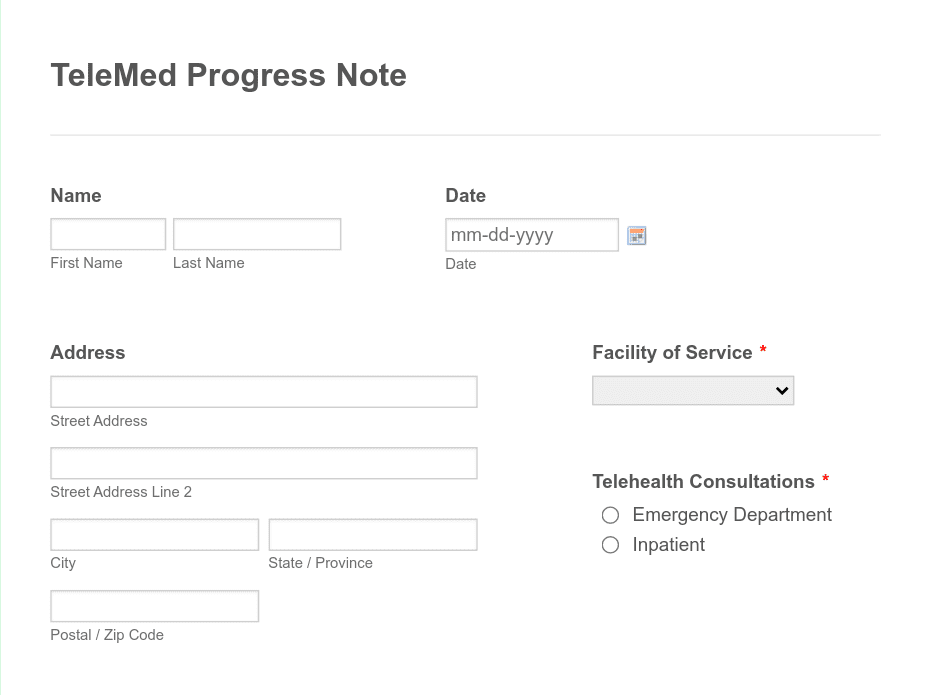Click into the Street Address field

[x=263, y=391]
